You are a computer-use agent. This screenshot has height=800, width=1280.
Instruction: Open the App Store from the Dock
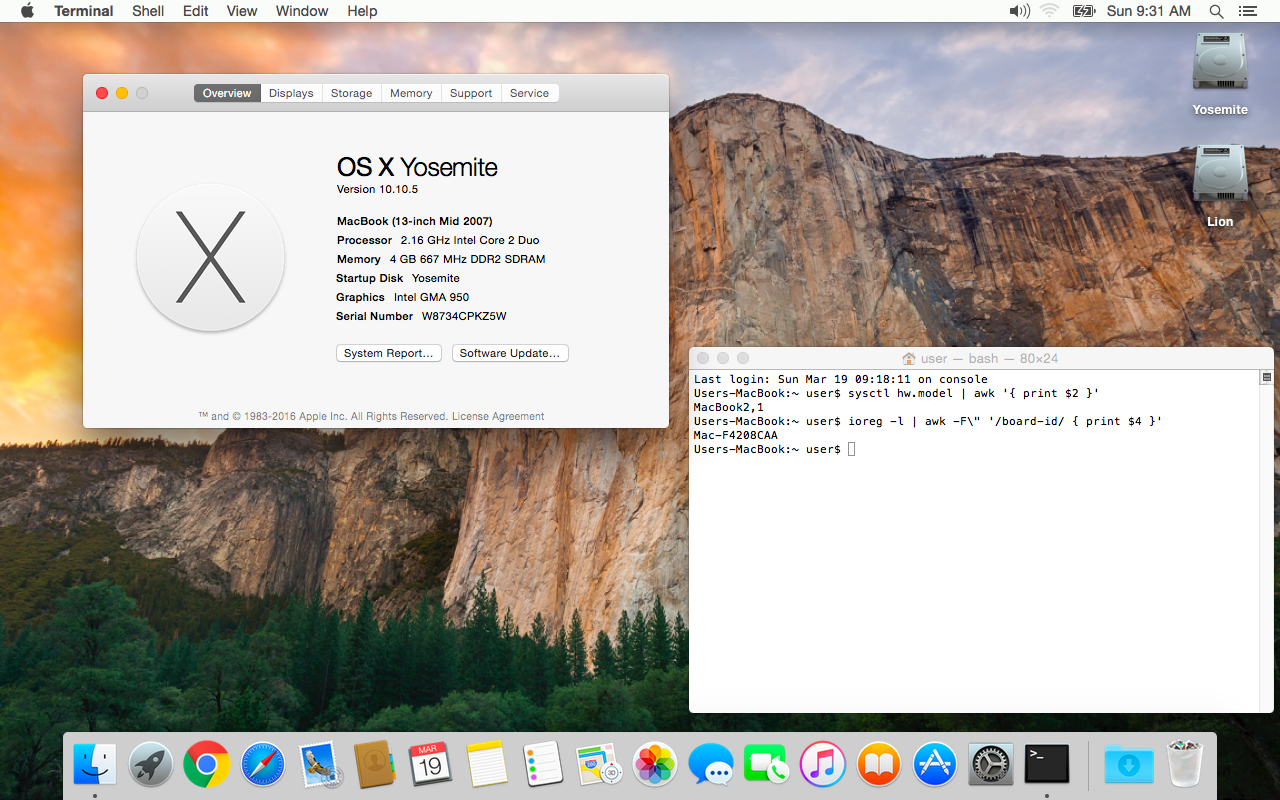pos(935,765)
